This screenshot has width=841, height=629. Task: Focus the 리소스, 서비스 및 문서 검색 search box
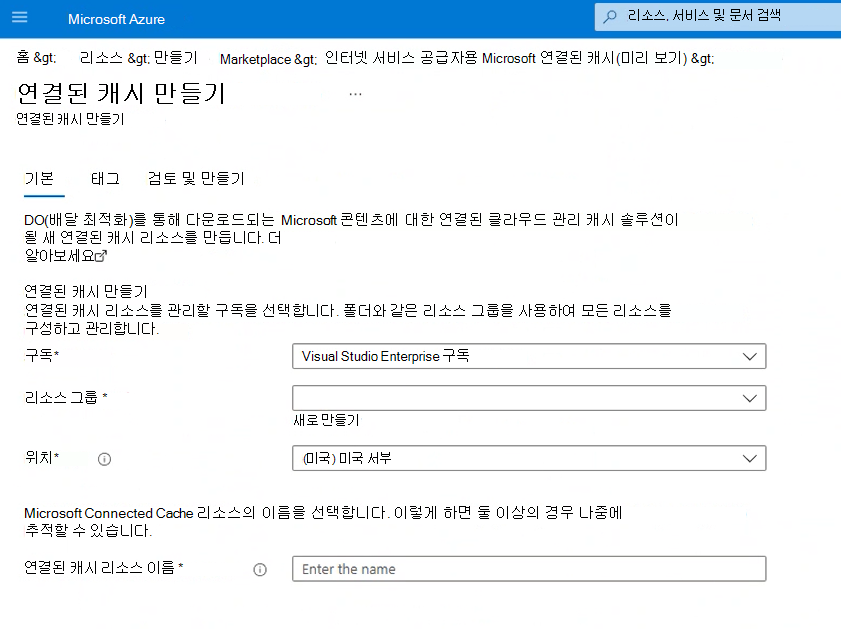[718, 16]
